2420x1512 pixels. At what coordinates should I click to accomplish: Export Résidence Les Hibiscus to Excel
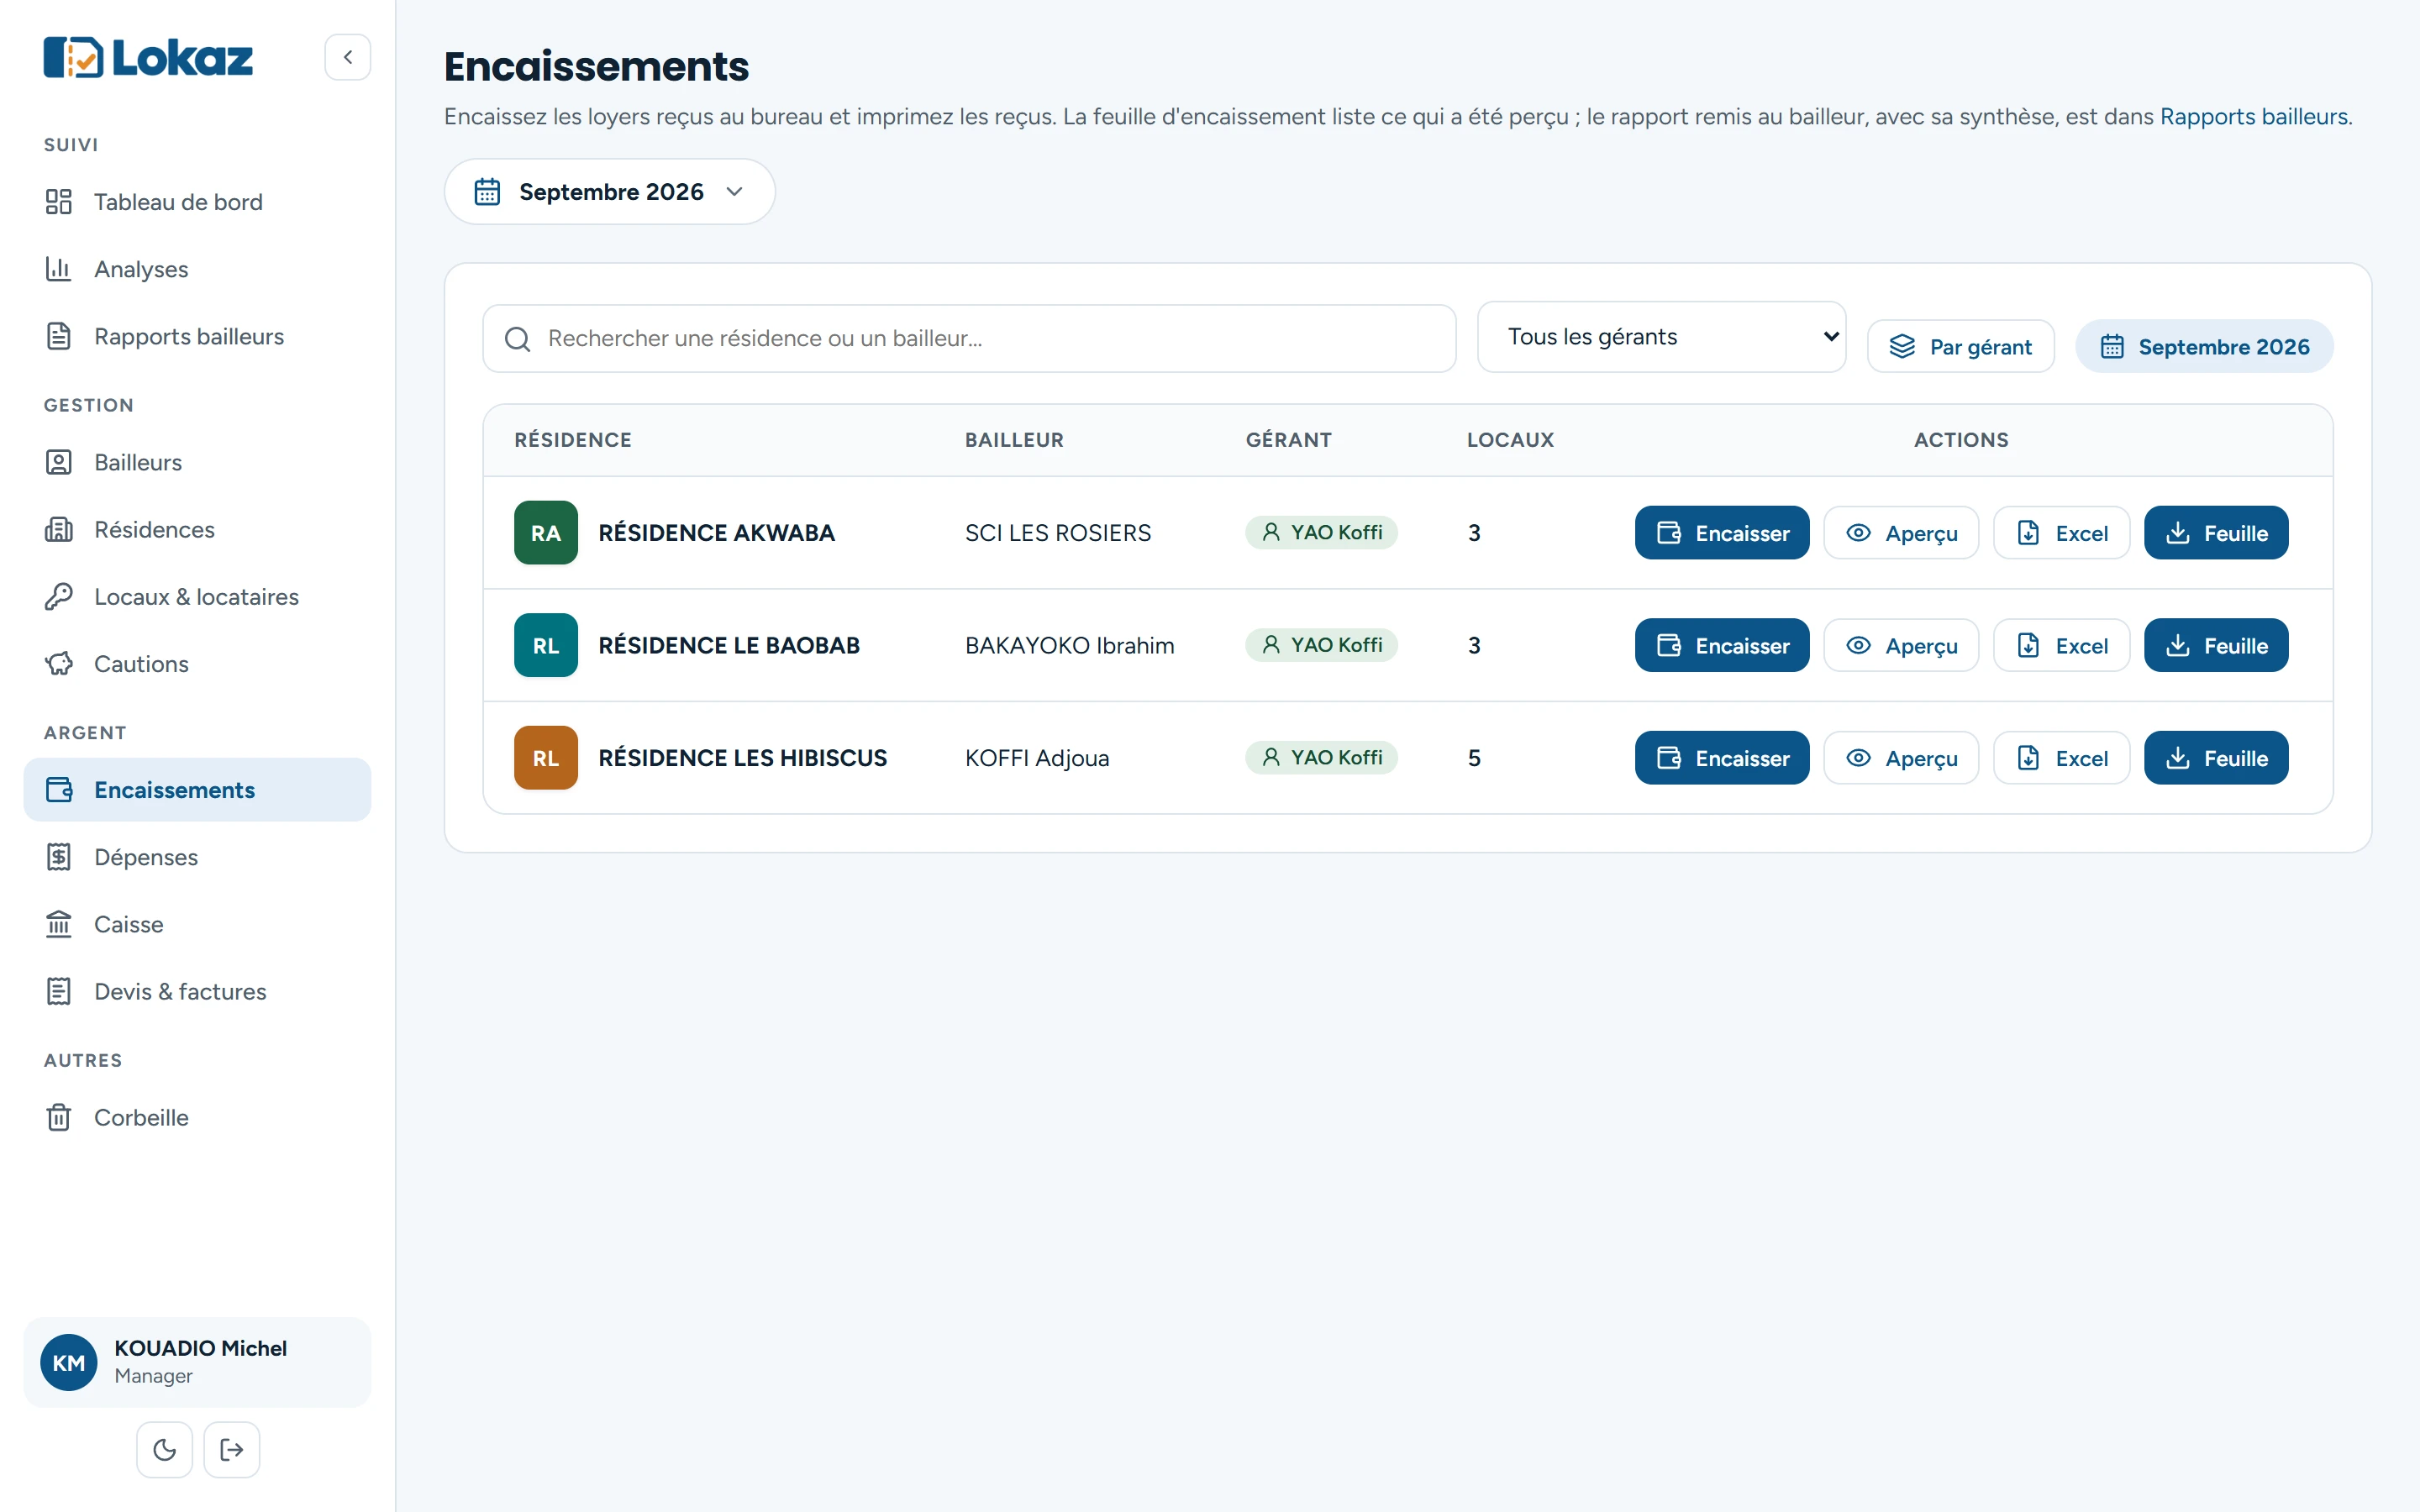click(x=2061, y=757)
